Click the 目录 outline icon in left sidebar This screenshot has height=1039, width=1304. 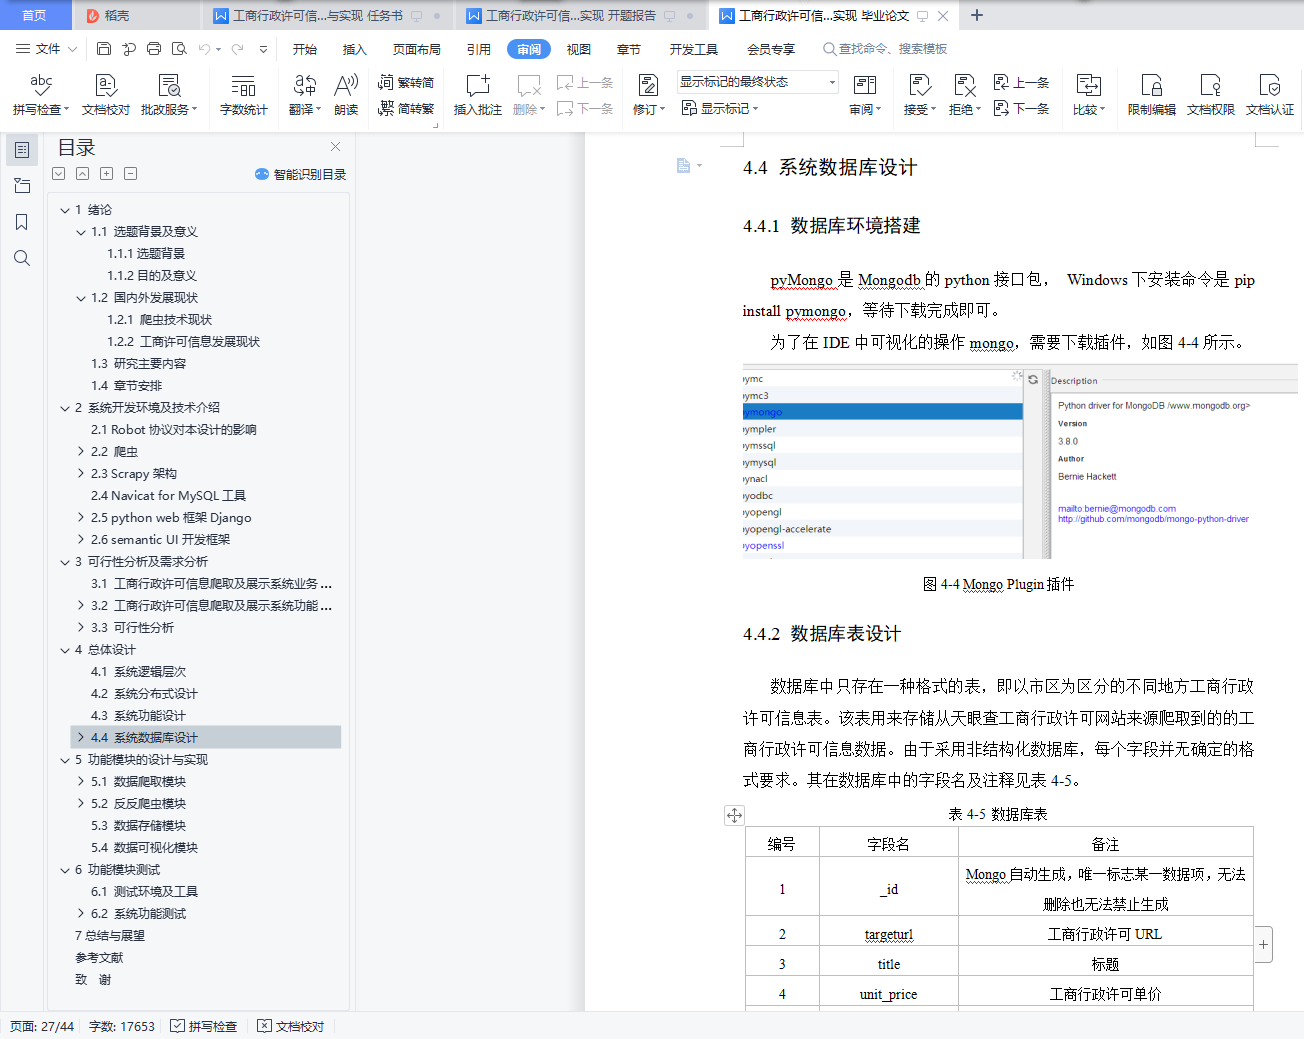point(21,150)
